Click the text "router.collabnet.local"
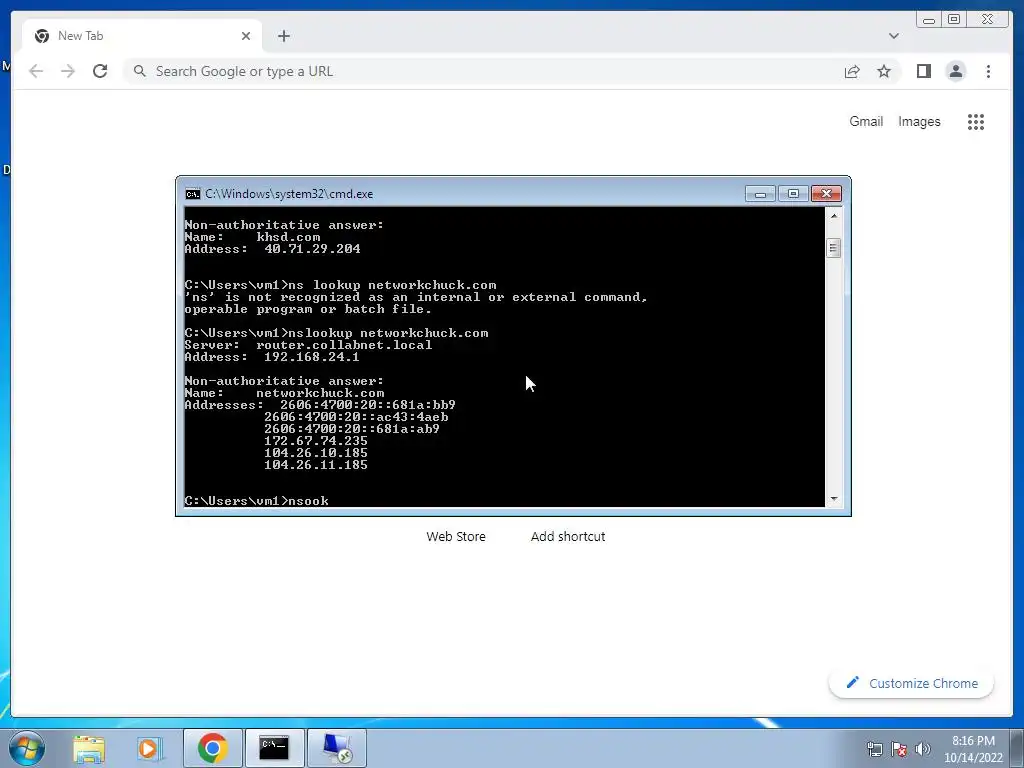Screen dimensions: 1024x768 [344, 345]
